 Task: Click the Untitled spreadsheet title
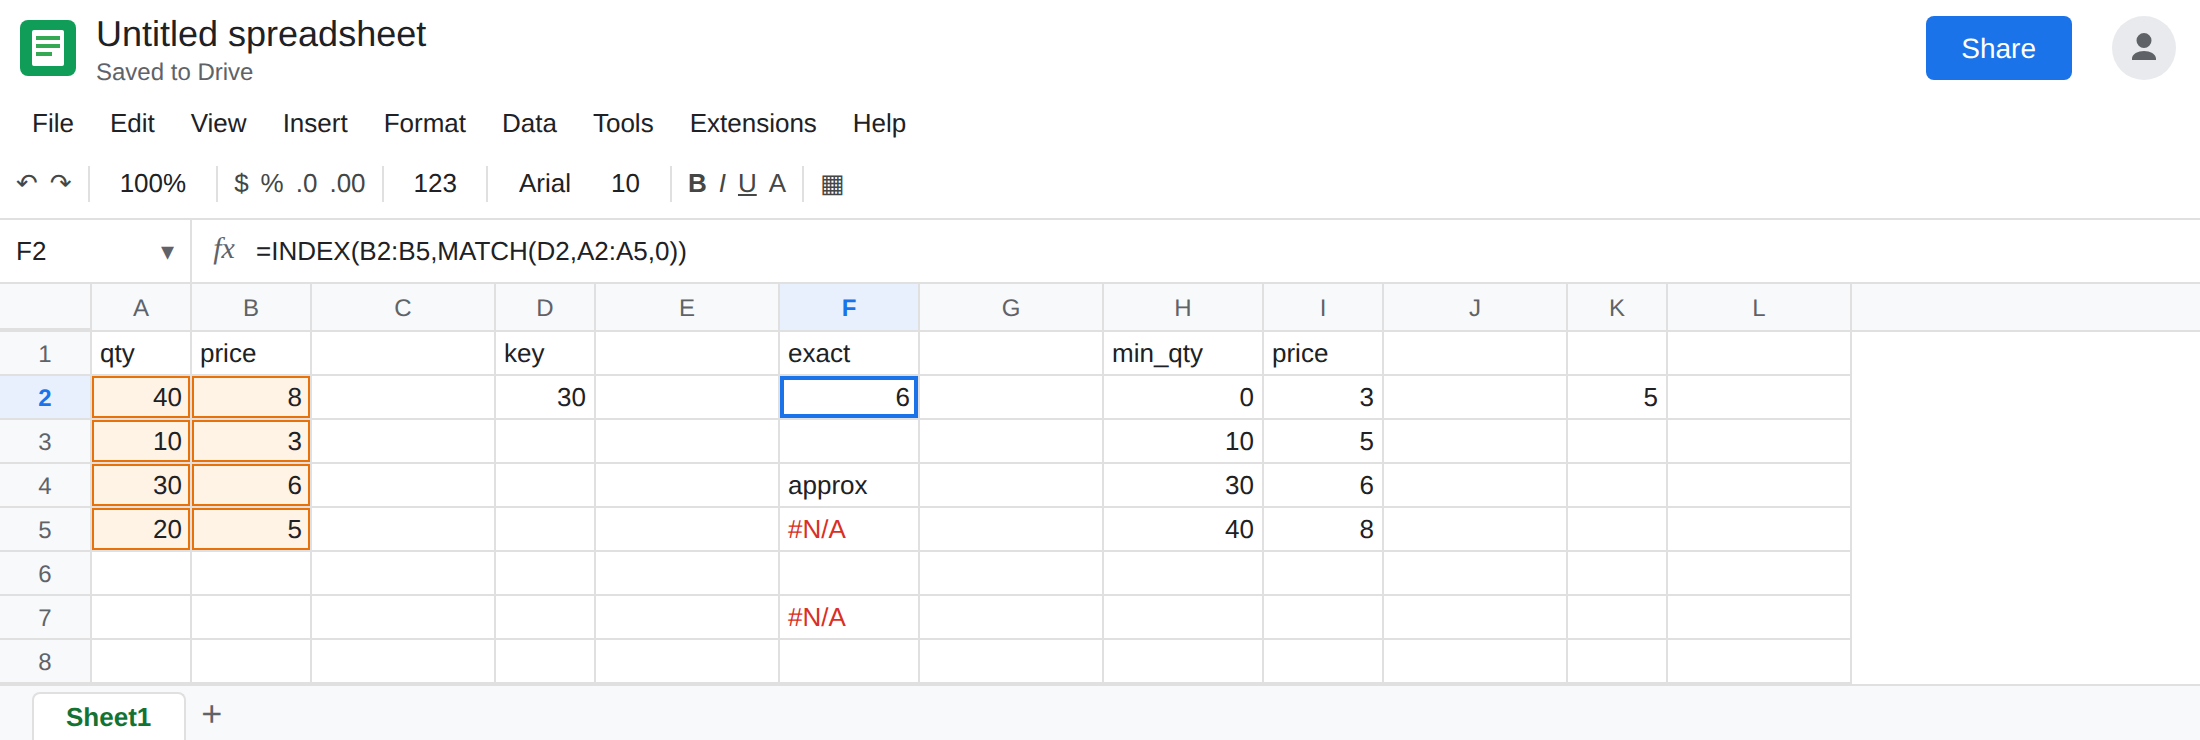tap(261, 34)
